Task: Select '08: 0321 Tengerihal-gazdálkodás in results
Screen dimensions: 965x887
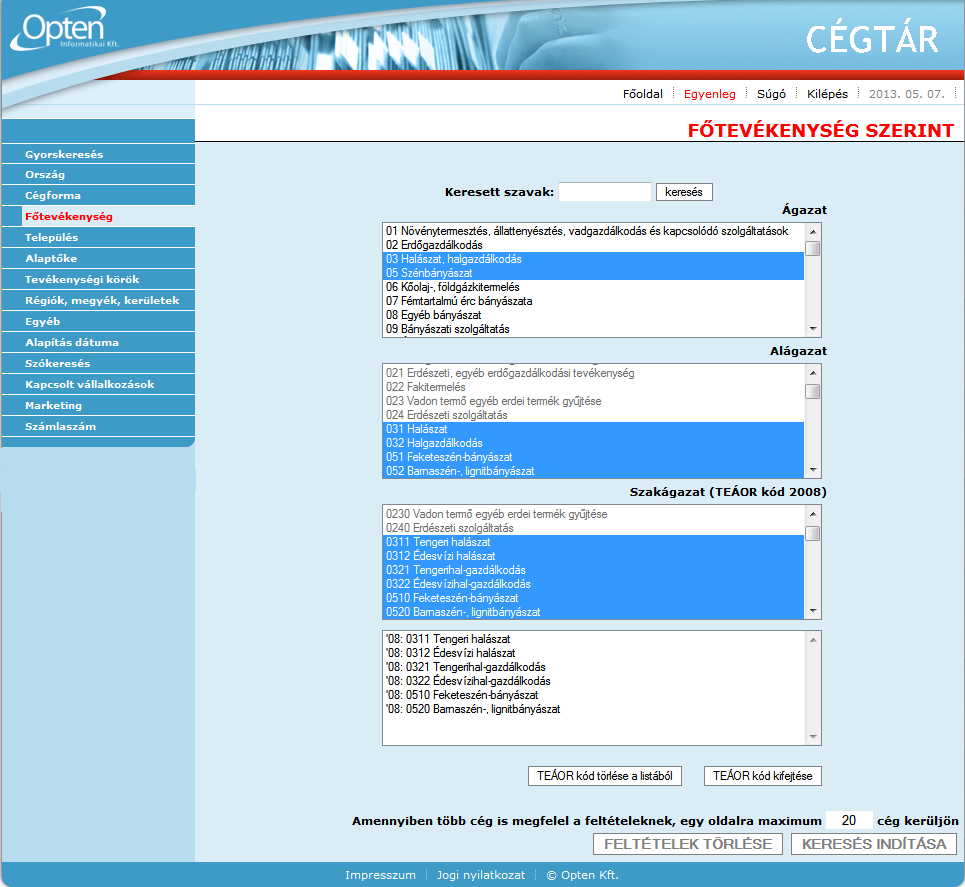Action: 593,667
